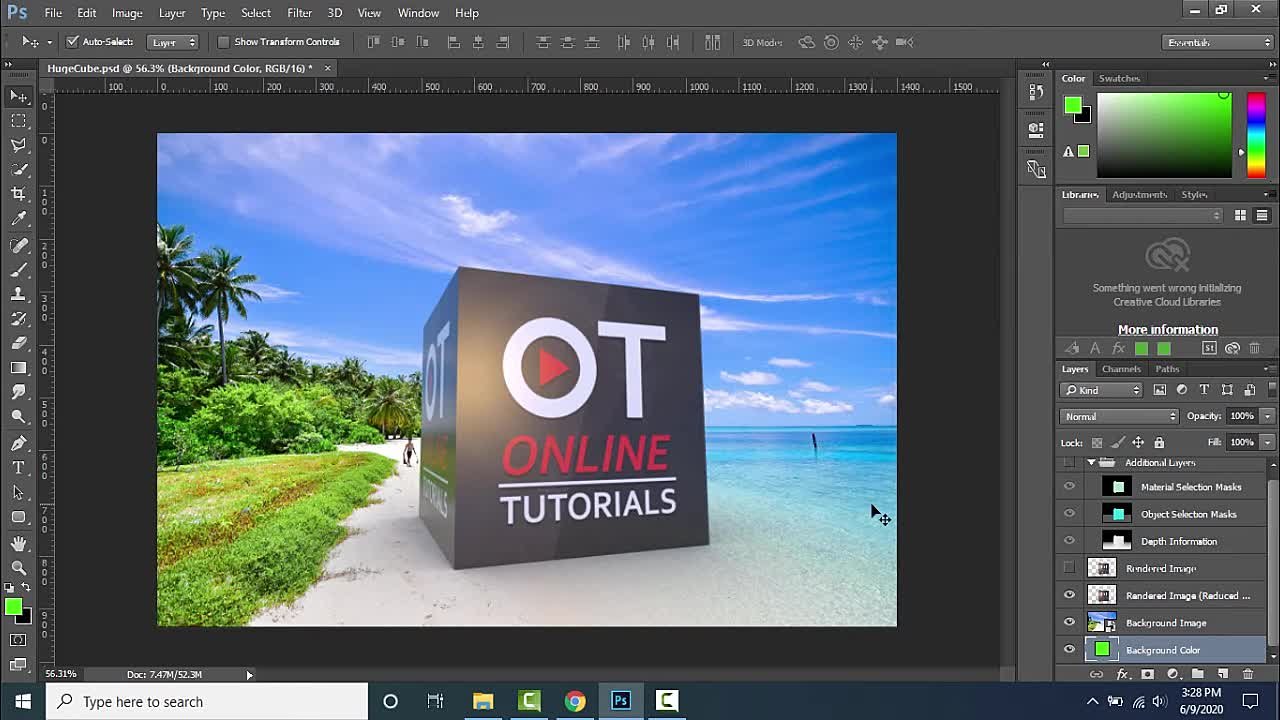Filter layers by type layers icon
Screen dimensions: 1280x720
coord(1204,390)
